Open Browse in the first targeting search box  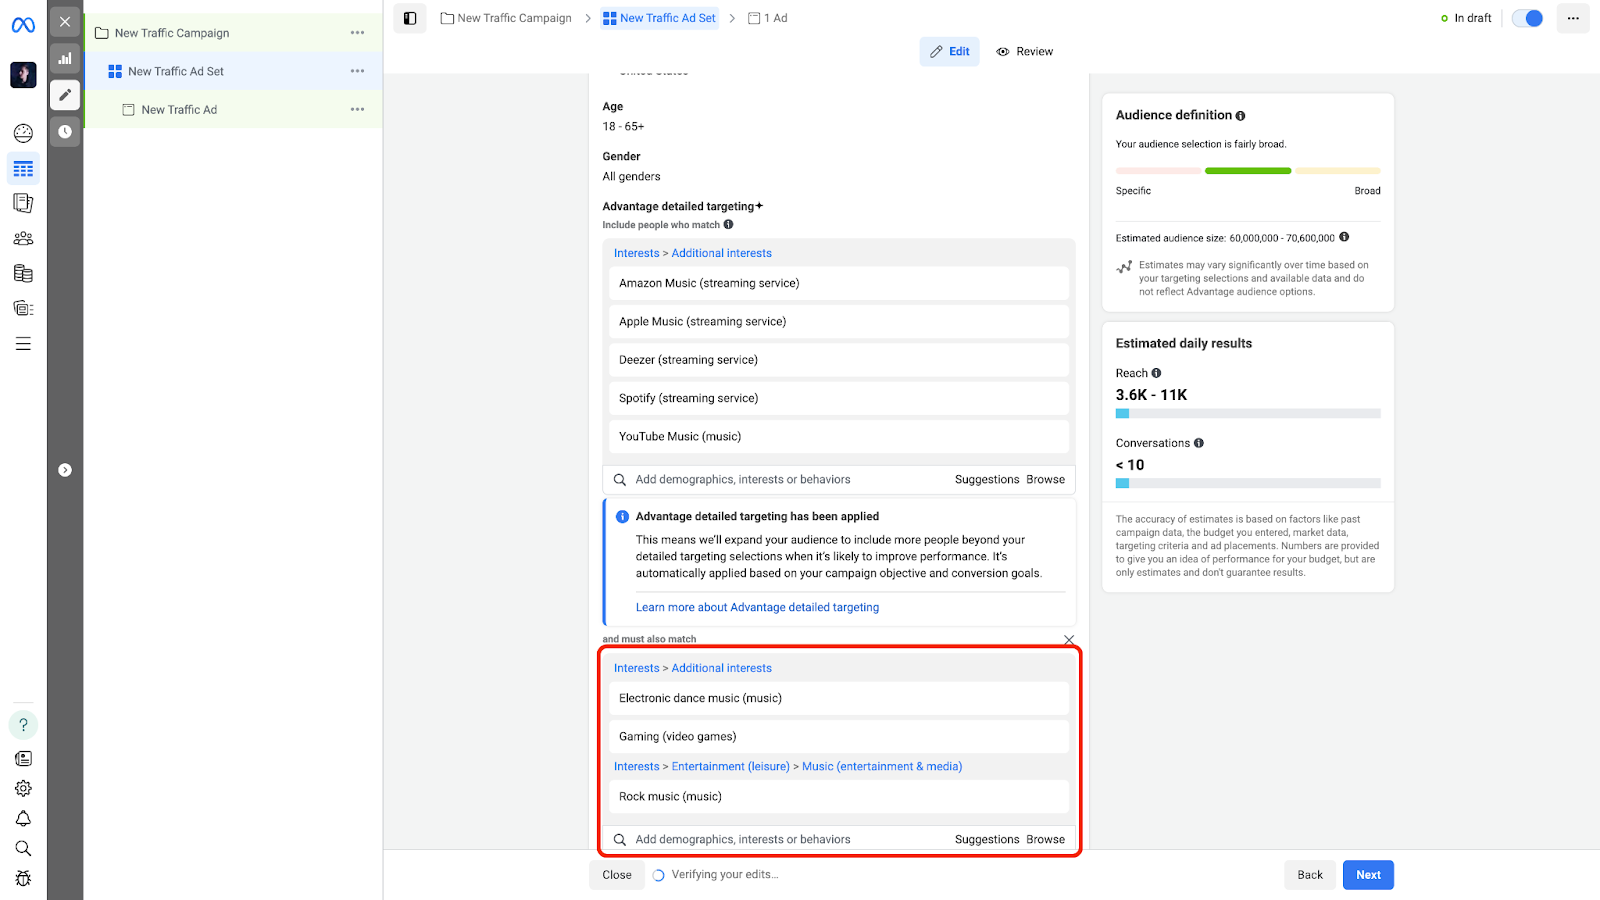coord(1046,480)
